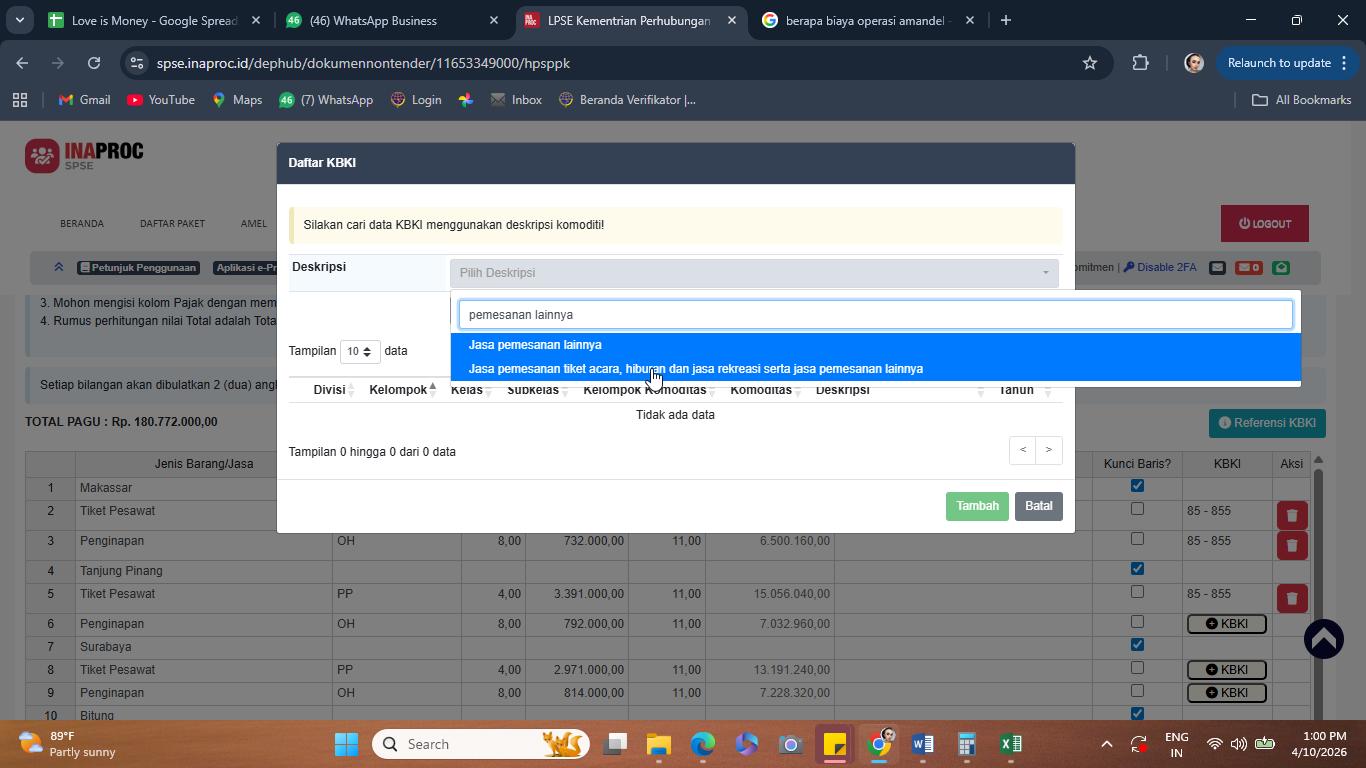Open Calculator from the taskbar
The height and width of the screenshot is (768, 1366).
(966, 744)
